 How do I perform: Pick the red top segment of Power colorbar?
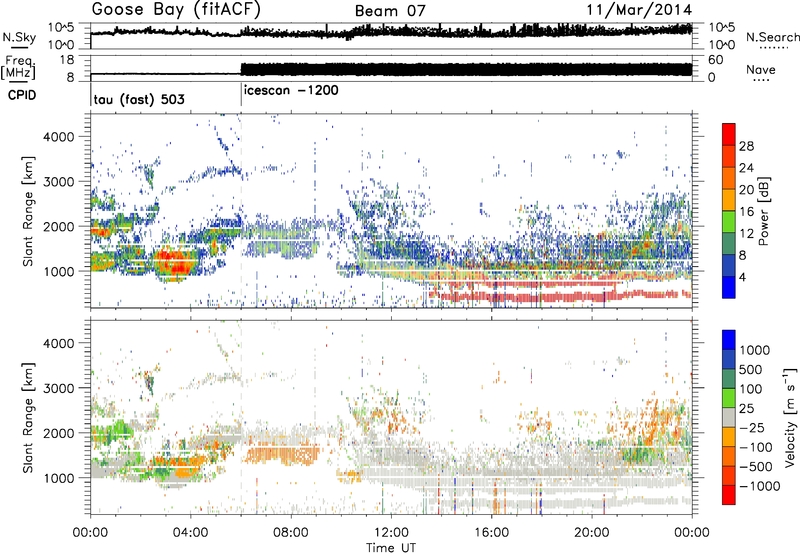[x=729, y=134]
